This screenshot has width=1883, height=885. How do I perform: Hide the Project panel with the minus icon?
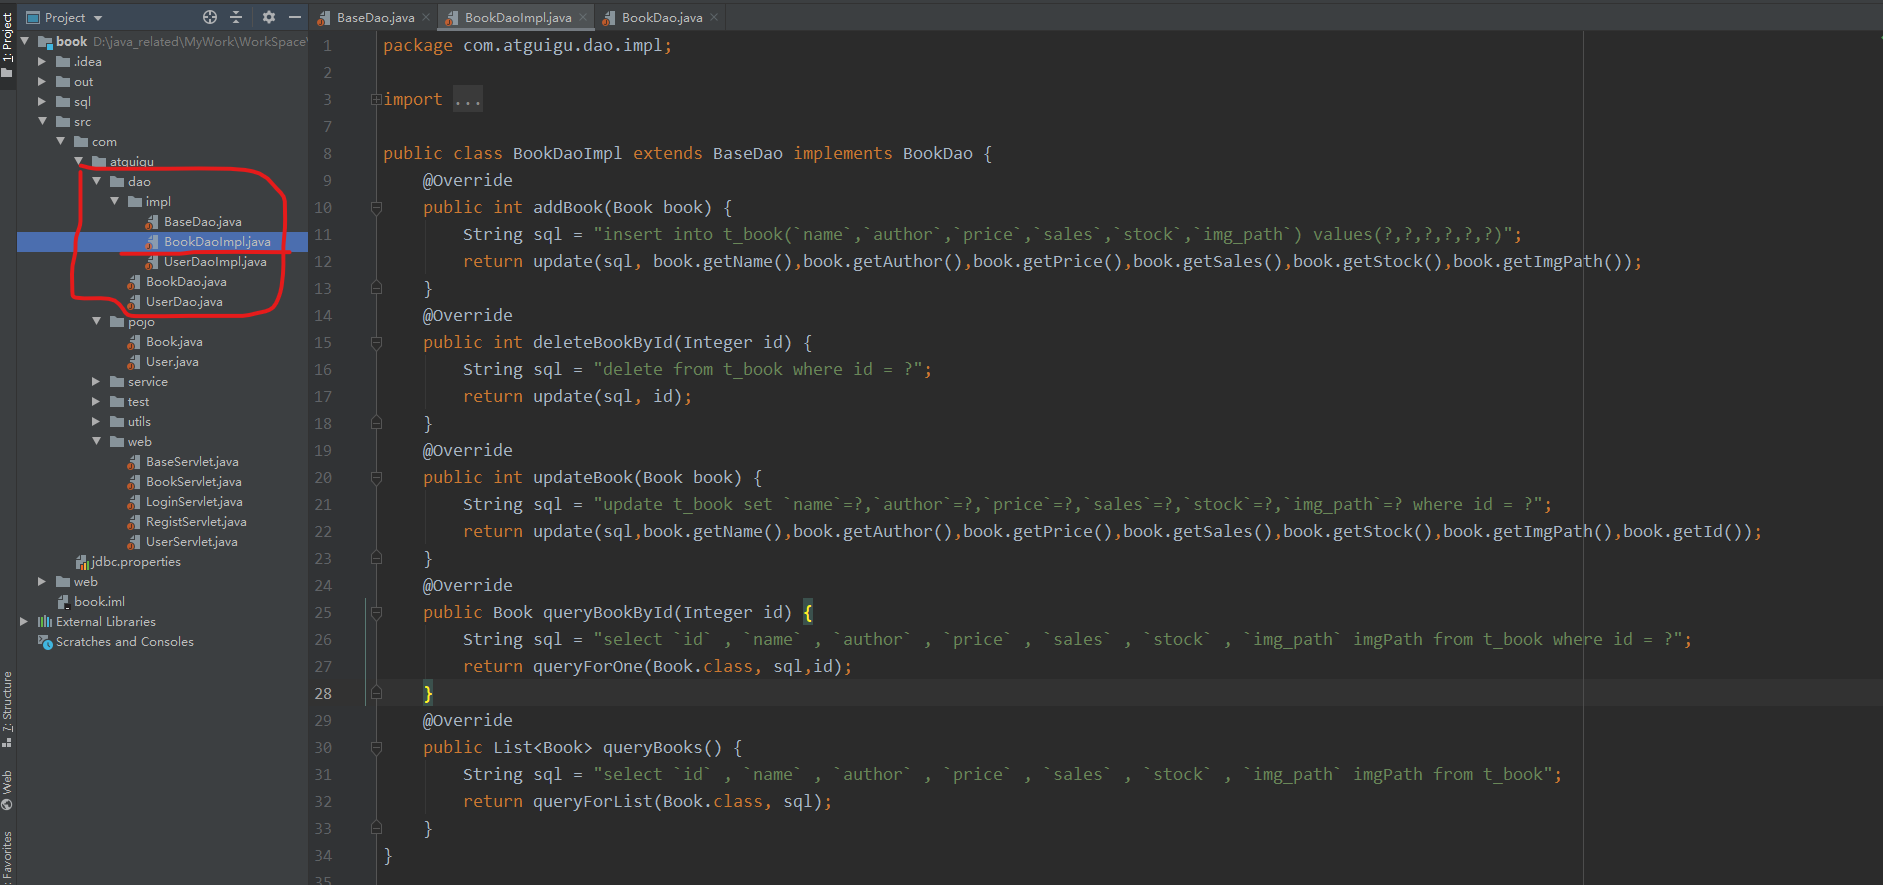coord(294,17)
